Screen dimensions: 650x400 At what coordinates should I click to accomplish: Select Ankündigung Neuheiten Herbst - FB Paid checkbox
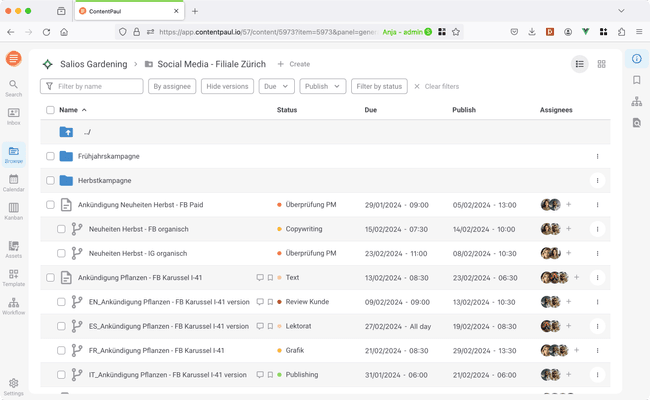click(x=50, y=205)
